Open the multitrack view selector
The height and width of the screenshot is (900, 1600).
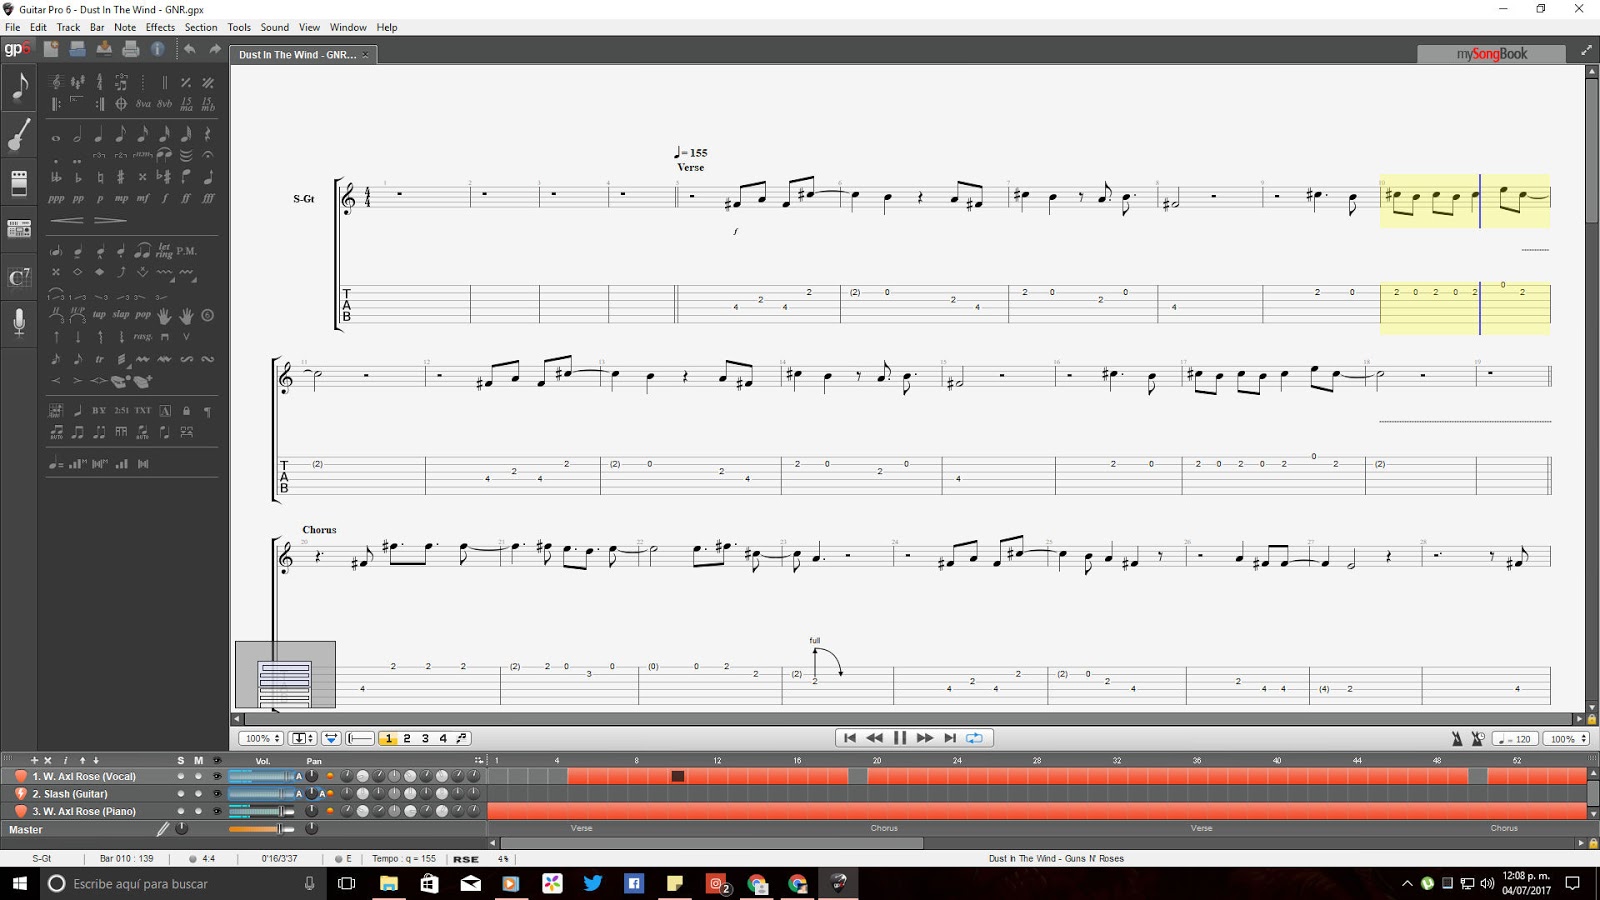coord(331,739)
